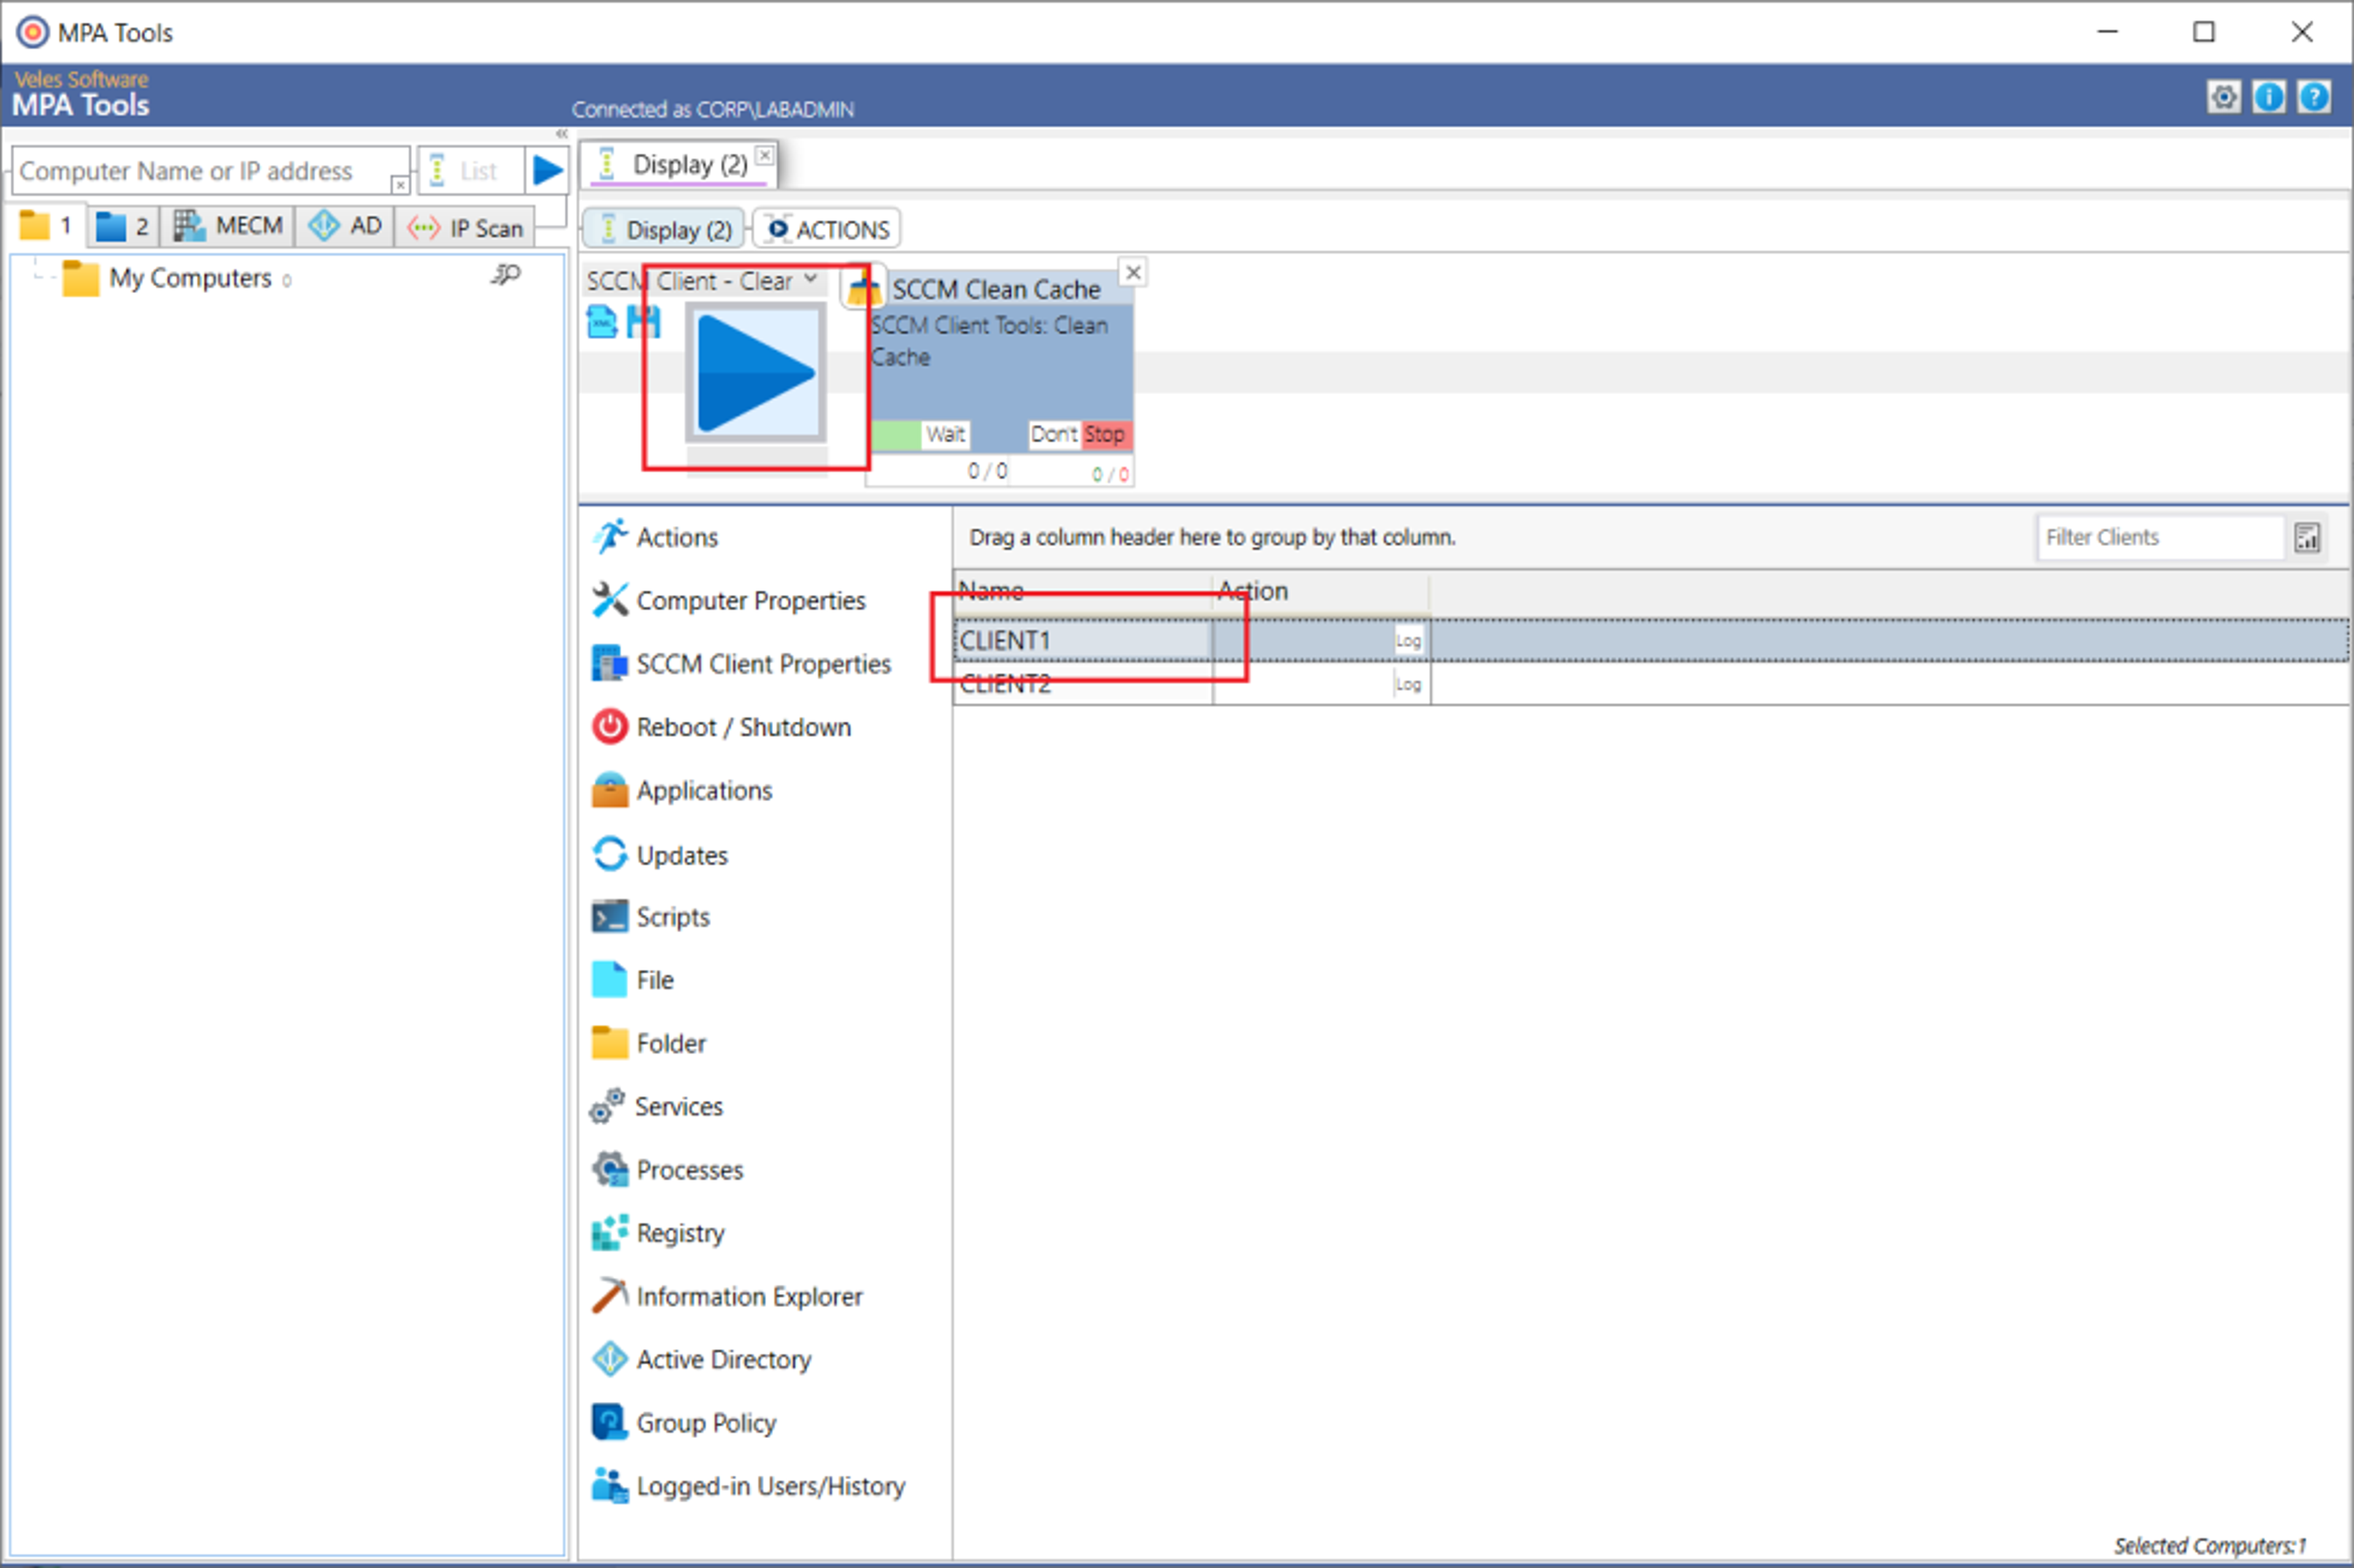Open Active Directory category
Screen dimensions: 2354x1568
(x=702, y=1359)
